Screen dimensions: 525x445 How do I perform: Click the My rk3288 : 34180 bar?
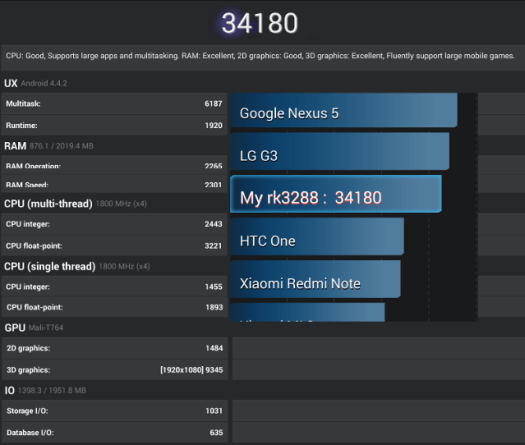pos(336,194)
